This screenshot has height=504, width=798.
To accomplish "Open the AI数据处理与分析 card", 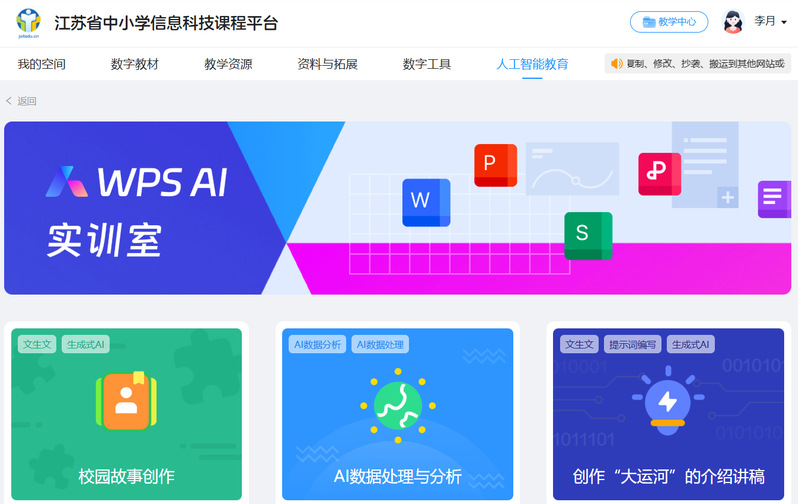I will (398, 414).
